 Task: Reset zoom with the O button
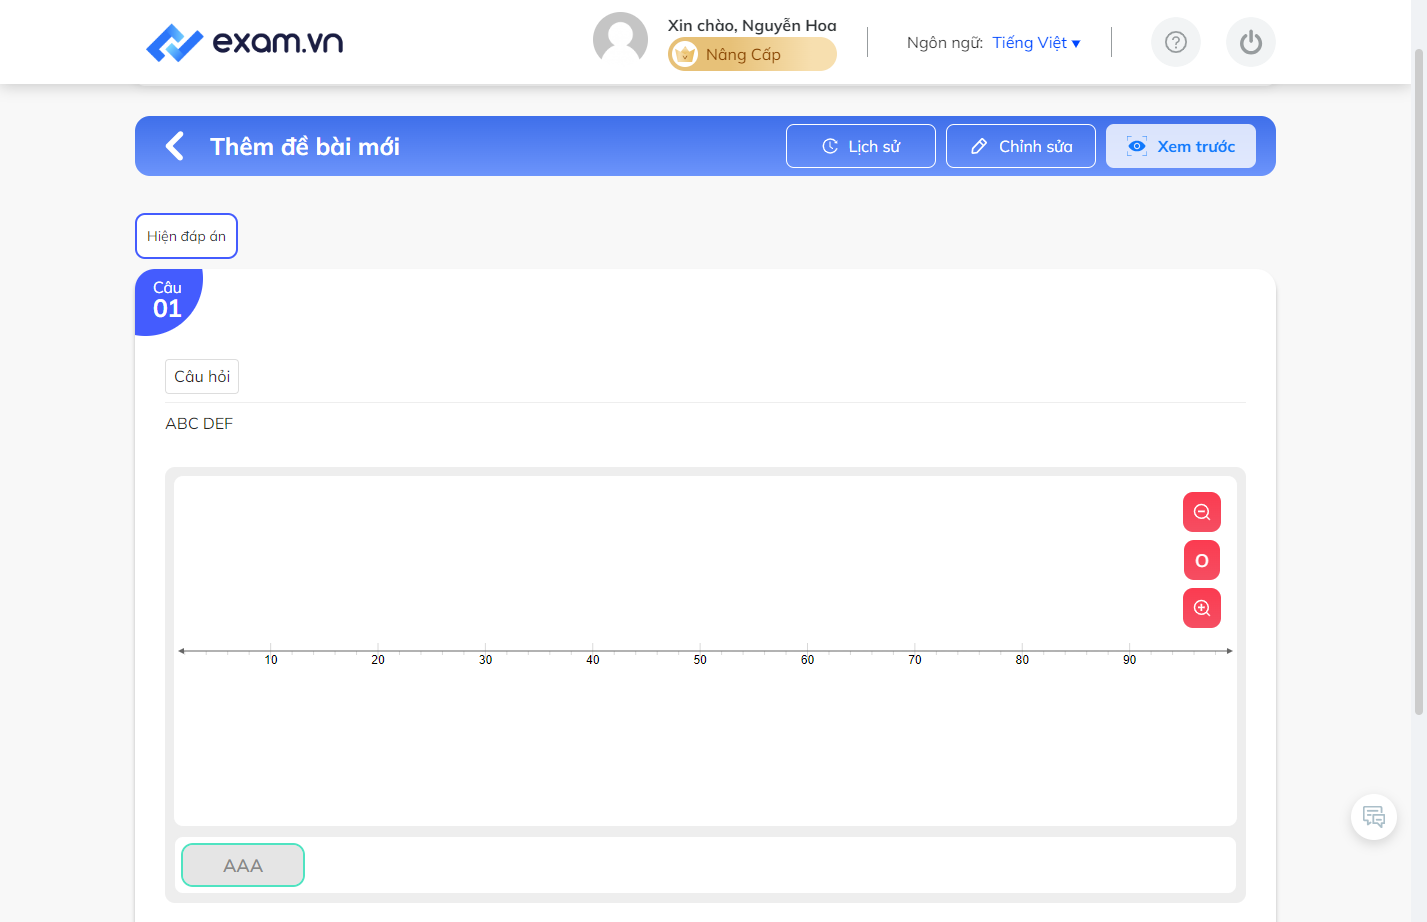click(x=1202, y=560)
